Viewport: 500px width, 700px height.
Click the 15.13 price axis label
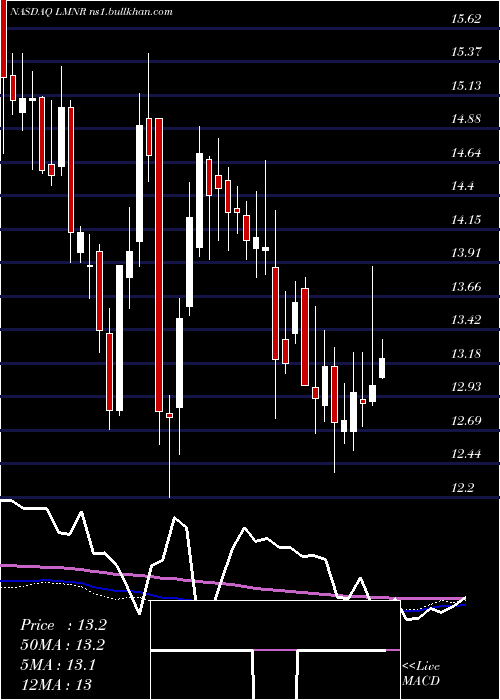(466, 85)
